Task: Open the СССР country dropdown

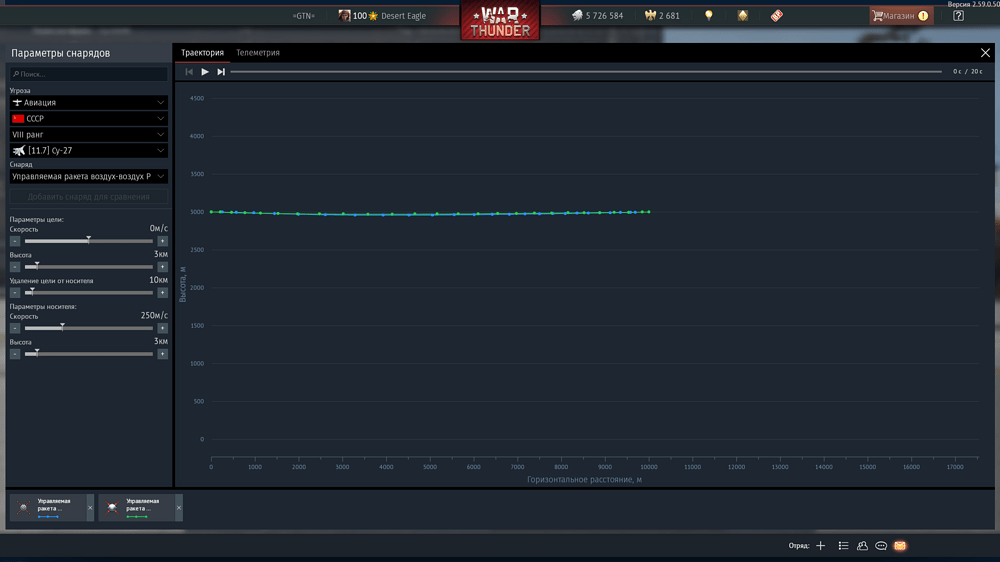Action: 89,119
